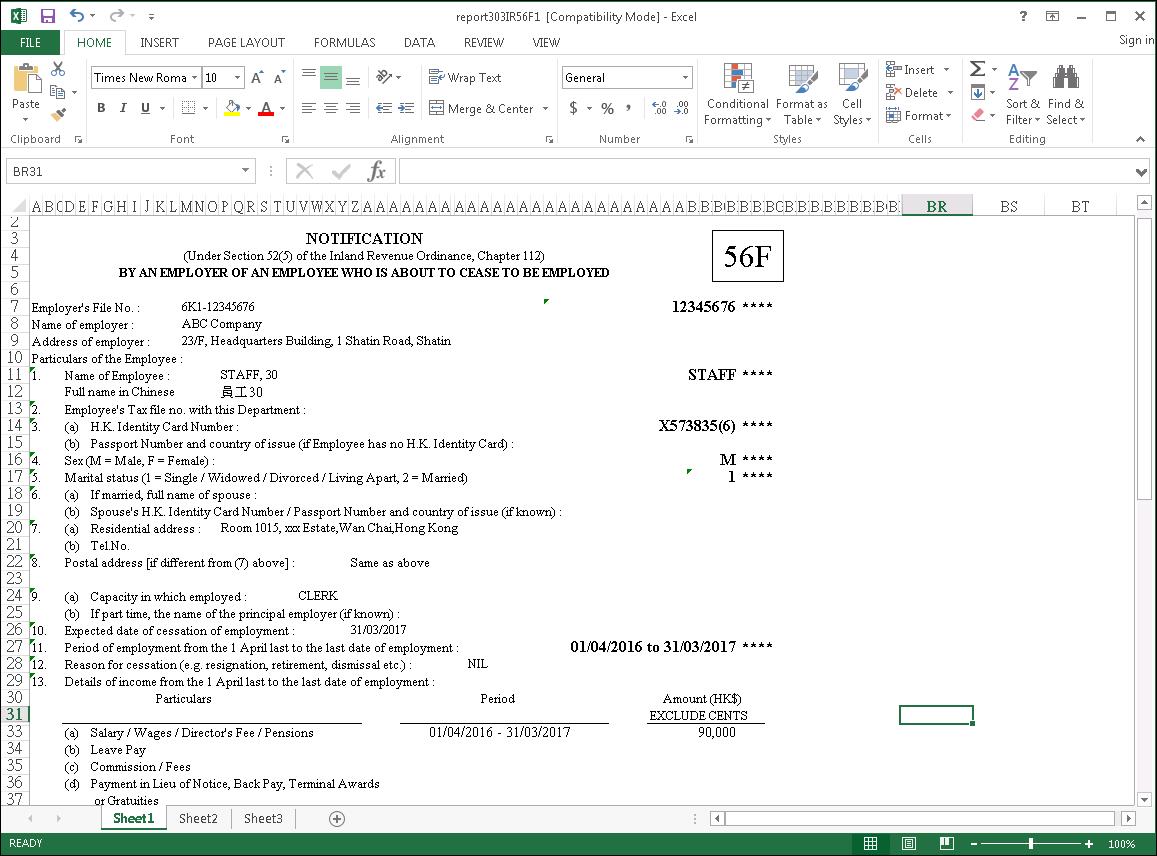
Task: Toggle Italic formatting
Action: [x=123, y=108]
